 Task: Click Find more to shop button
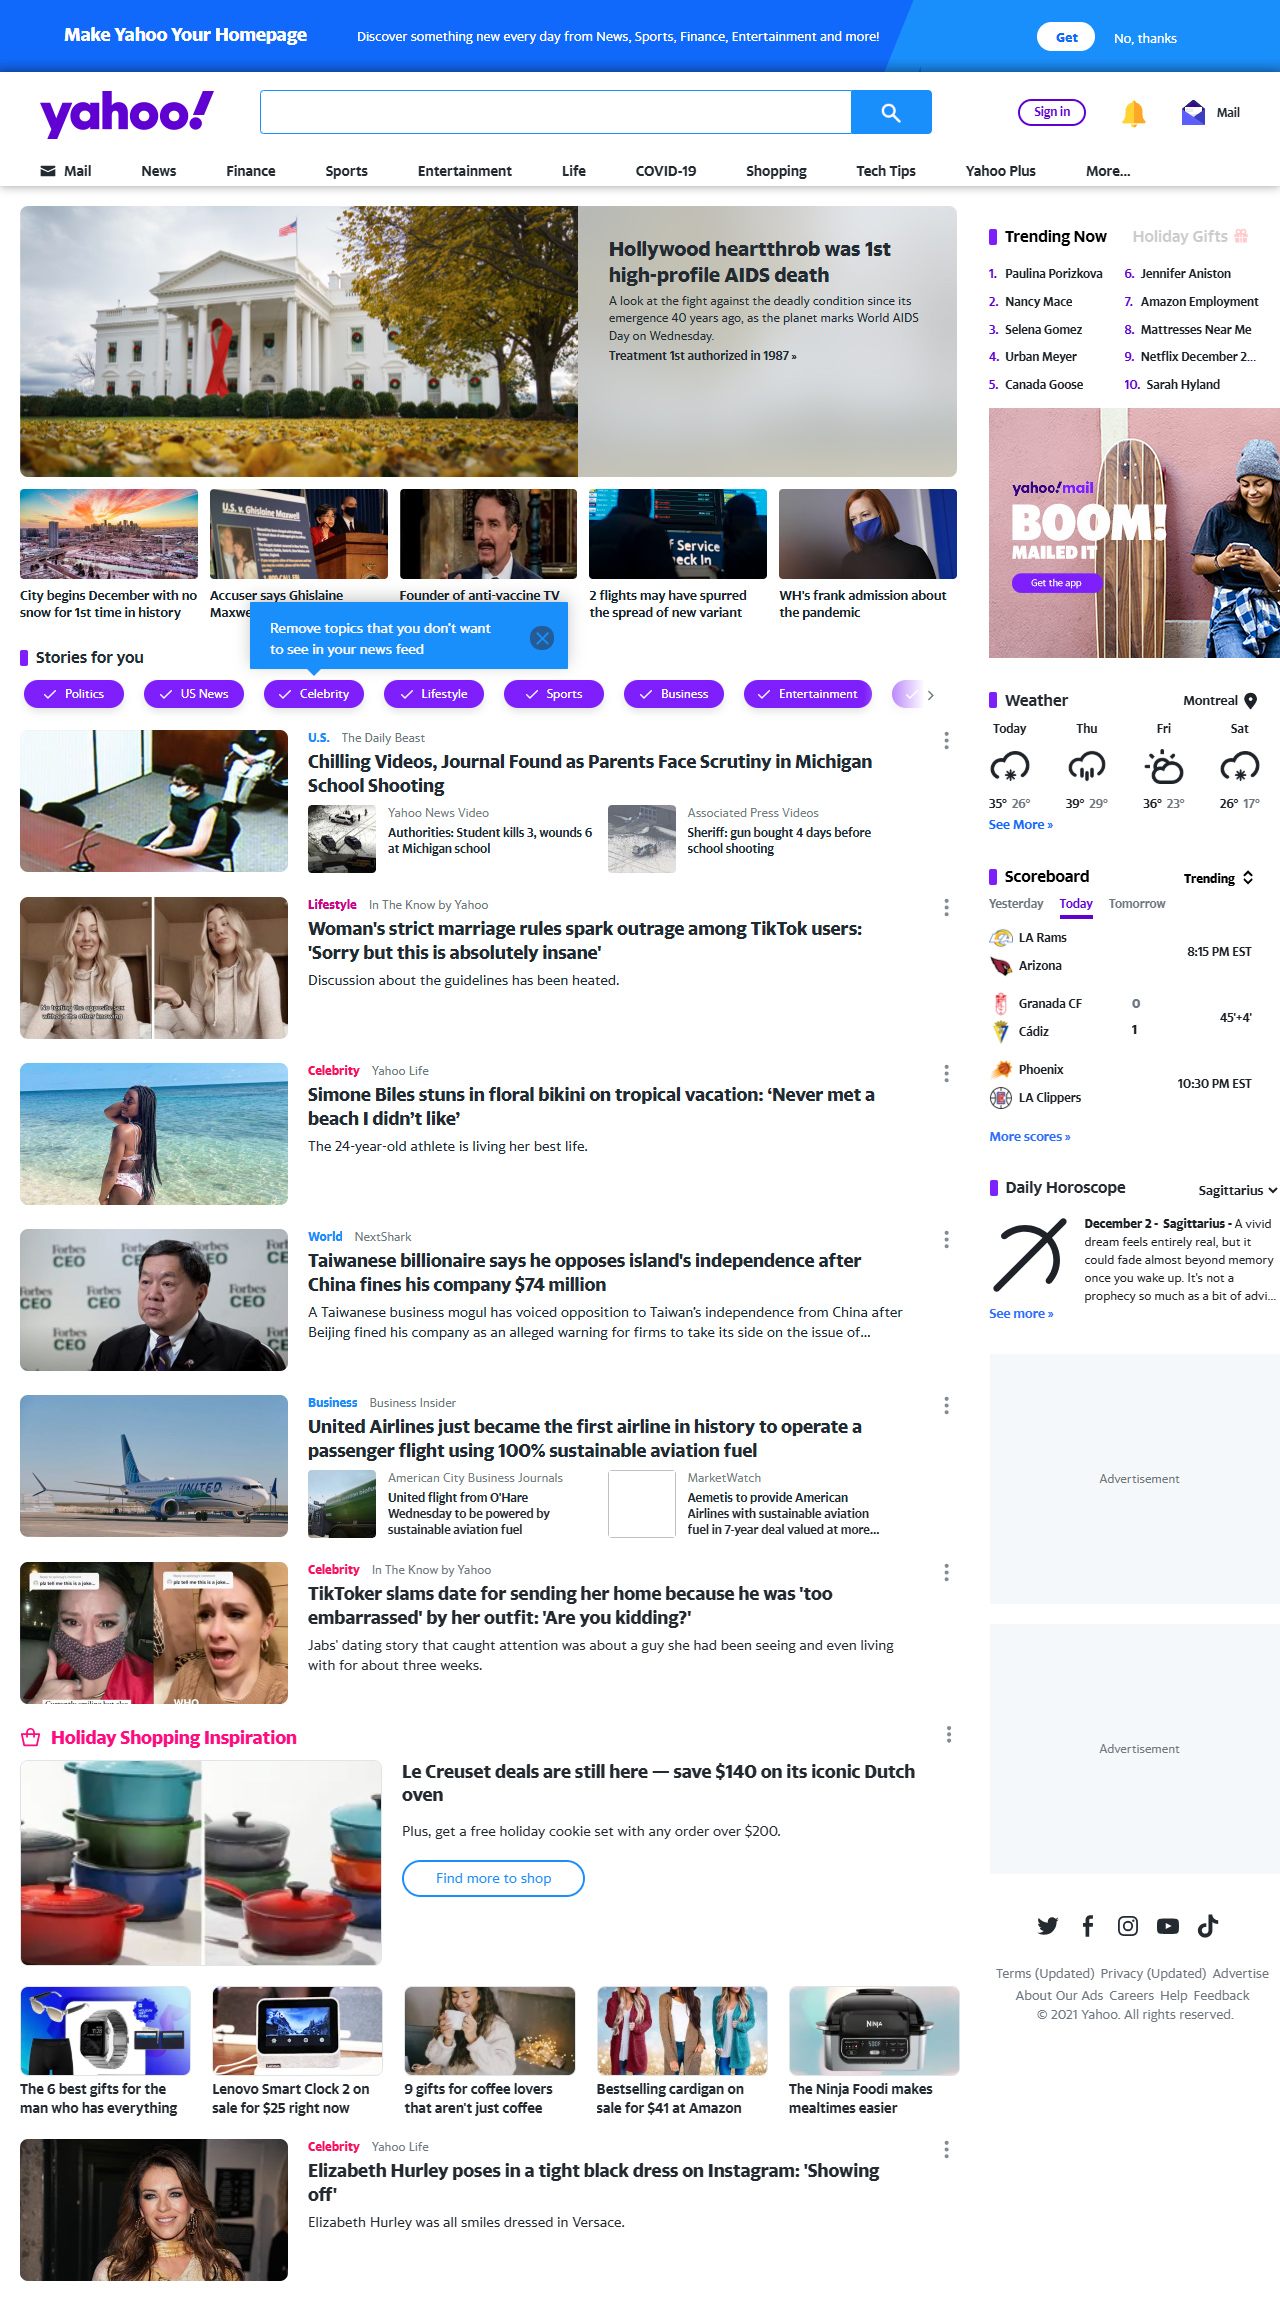click(x=493, y=1878)
